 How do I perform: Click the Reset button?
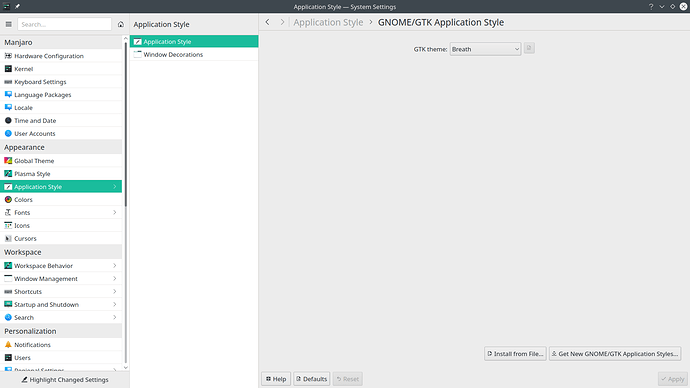tap(348, 379)
